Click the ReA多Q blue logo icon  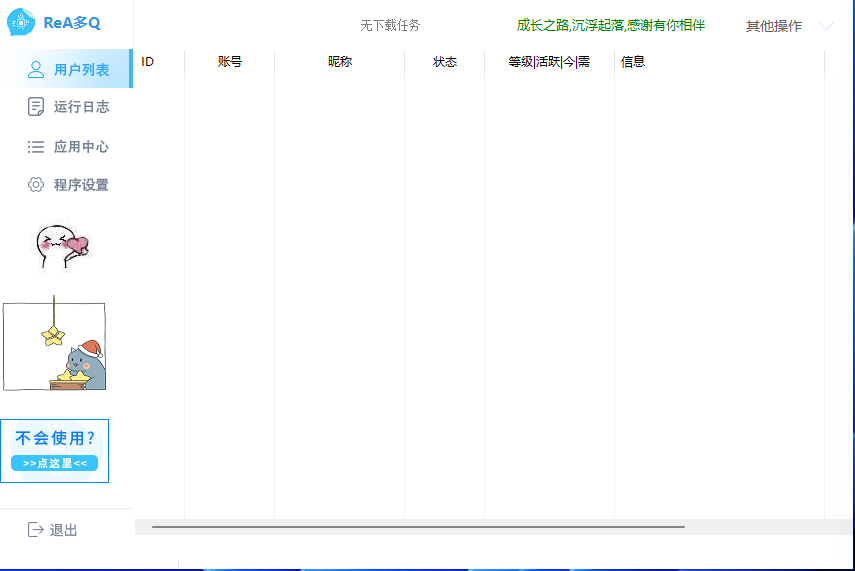tap(22, 23)
